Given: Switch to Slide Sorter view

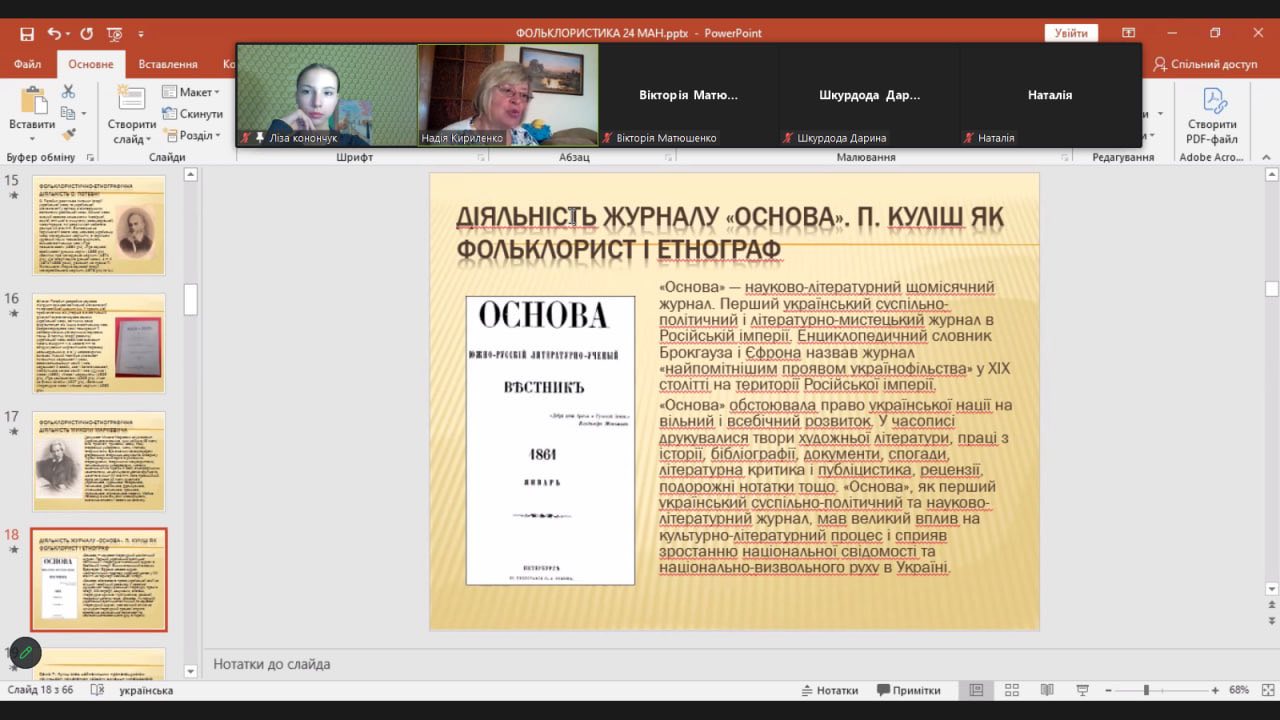Looking at the screenshot, I should [x=1011, y=690].
